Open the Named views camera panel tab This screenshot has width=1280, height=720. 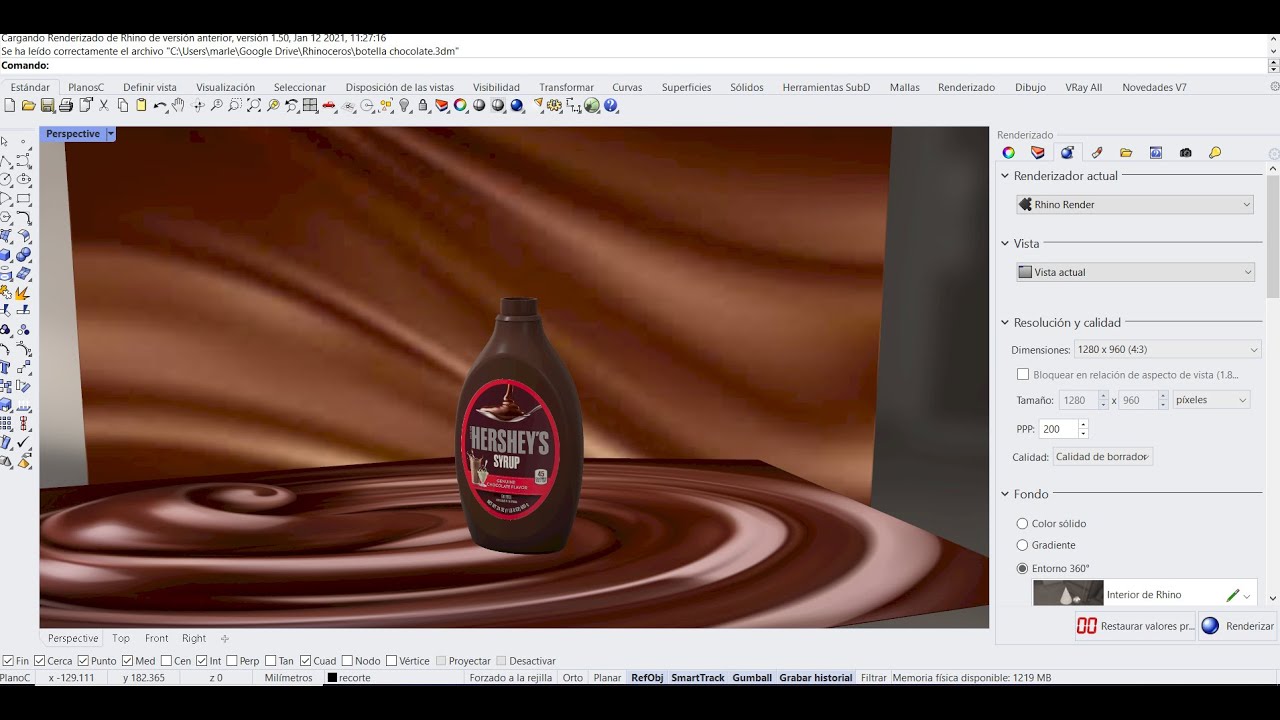(1185, 153)
